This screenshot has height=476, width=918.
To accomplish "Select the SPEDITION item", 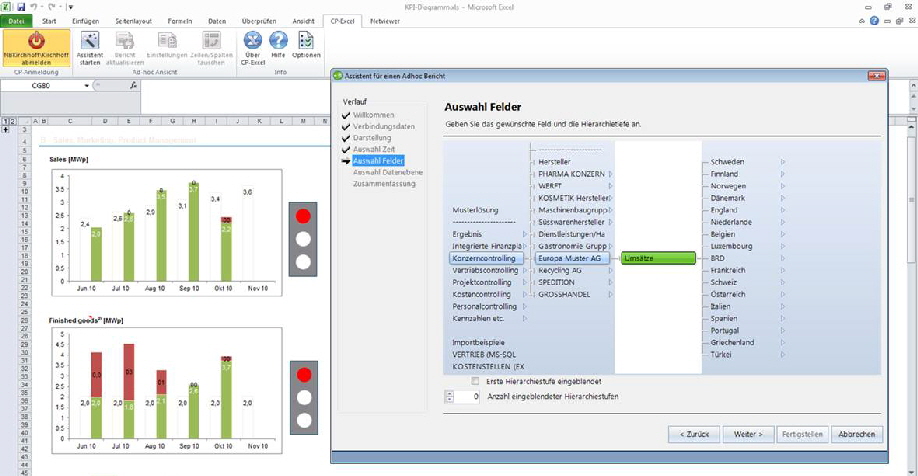I will (x=556, y=282).
